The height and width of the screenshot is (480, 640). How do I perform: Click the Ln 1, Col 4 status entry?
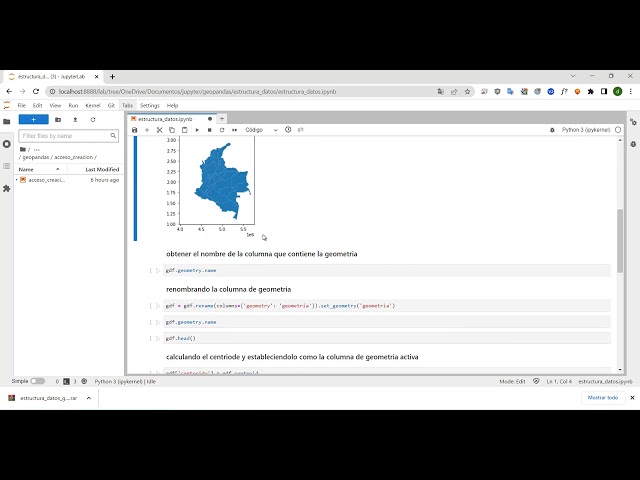click(559, 381)
